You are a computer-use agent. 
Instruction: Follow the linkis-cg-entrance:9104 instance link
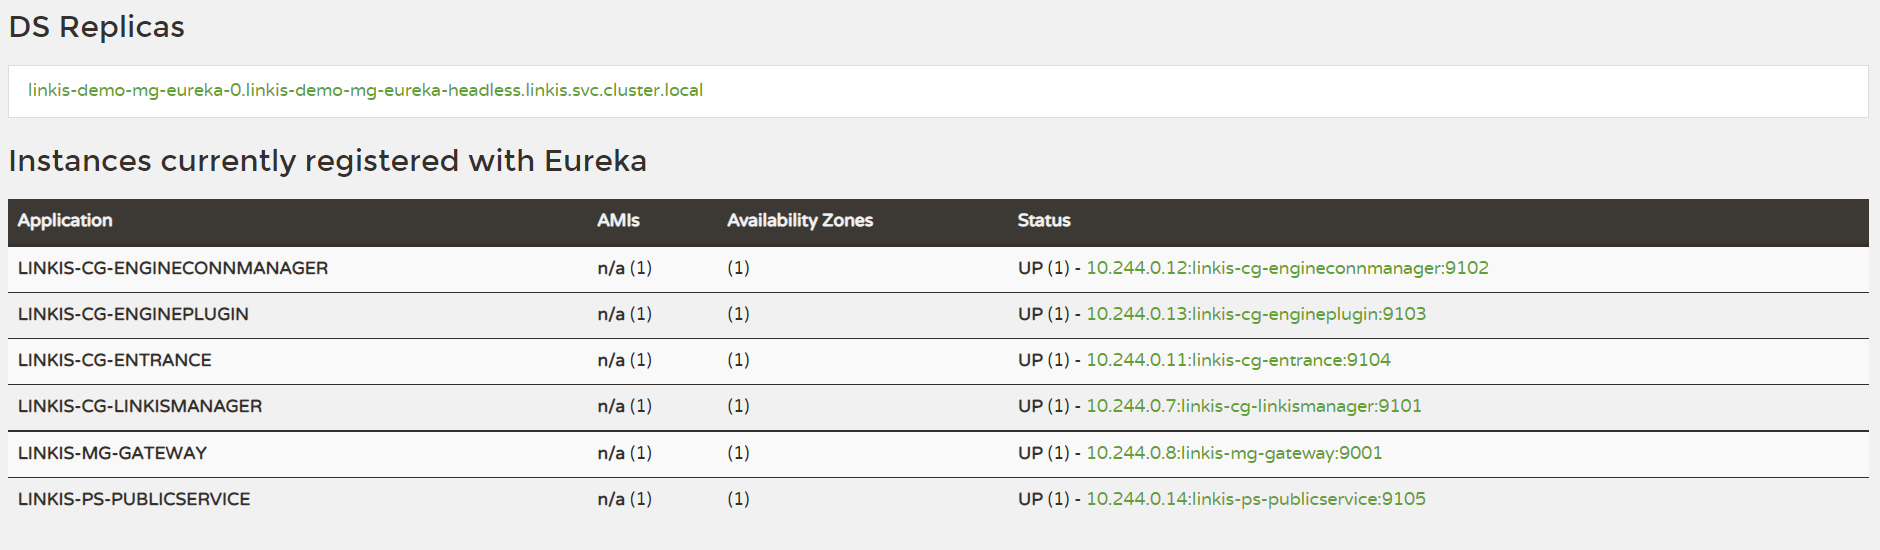(x=1238, y=360)
